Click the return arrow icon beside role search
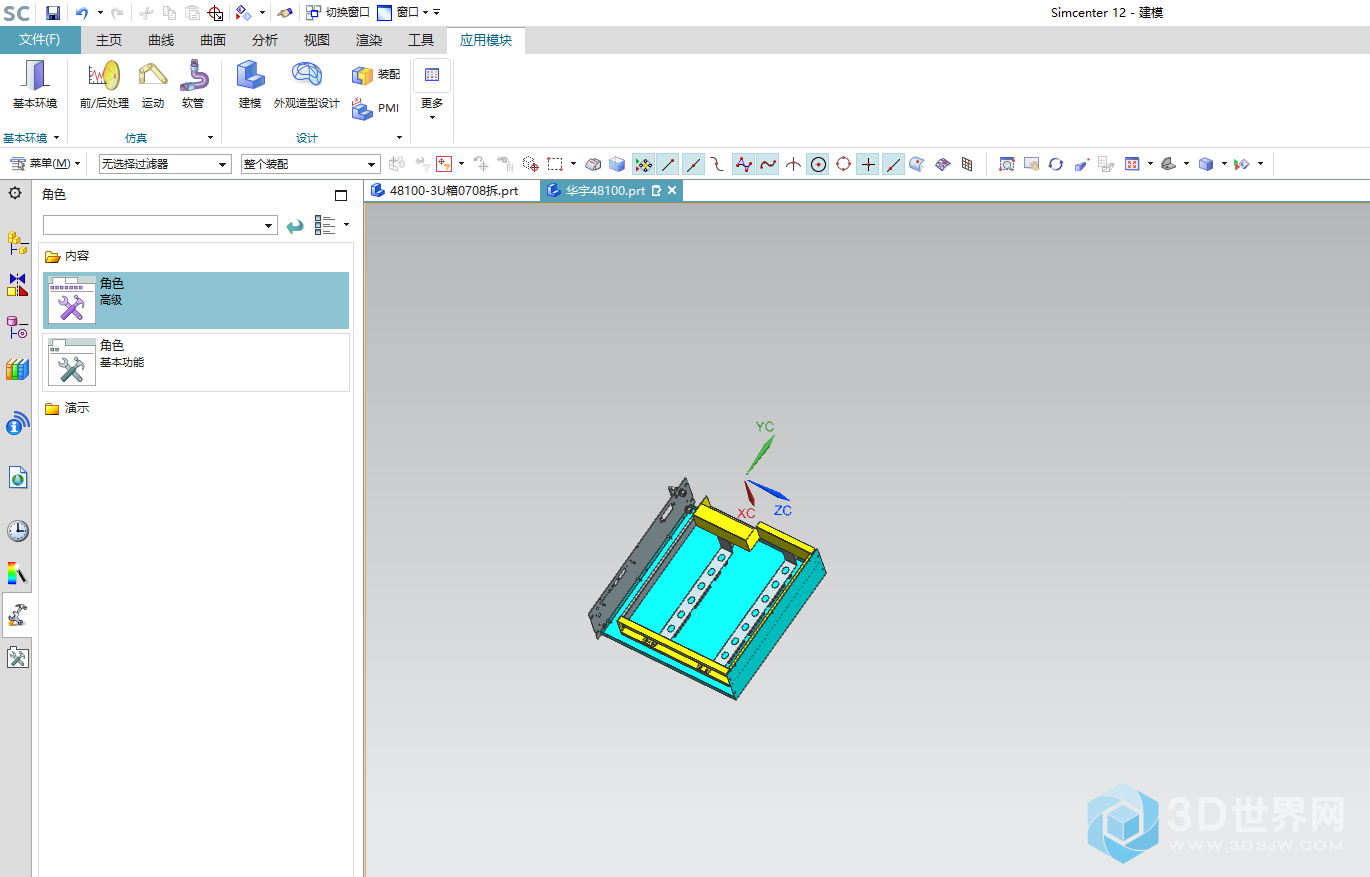 tap(294, 226)
